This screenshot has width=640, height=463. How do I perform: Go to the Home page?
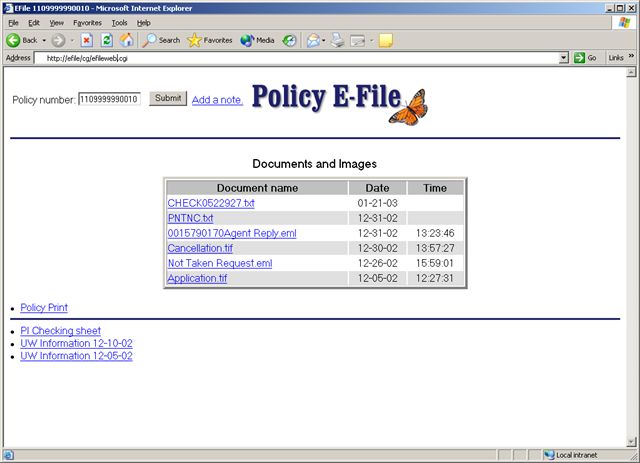(x=127, y=40)
